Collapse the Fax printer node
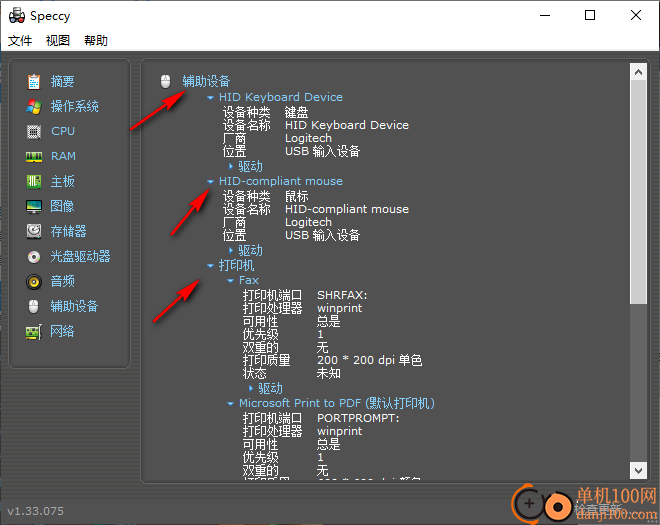Image resolution: width=660 pixels, height=525 pixels. [230, 280]
